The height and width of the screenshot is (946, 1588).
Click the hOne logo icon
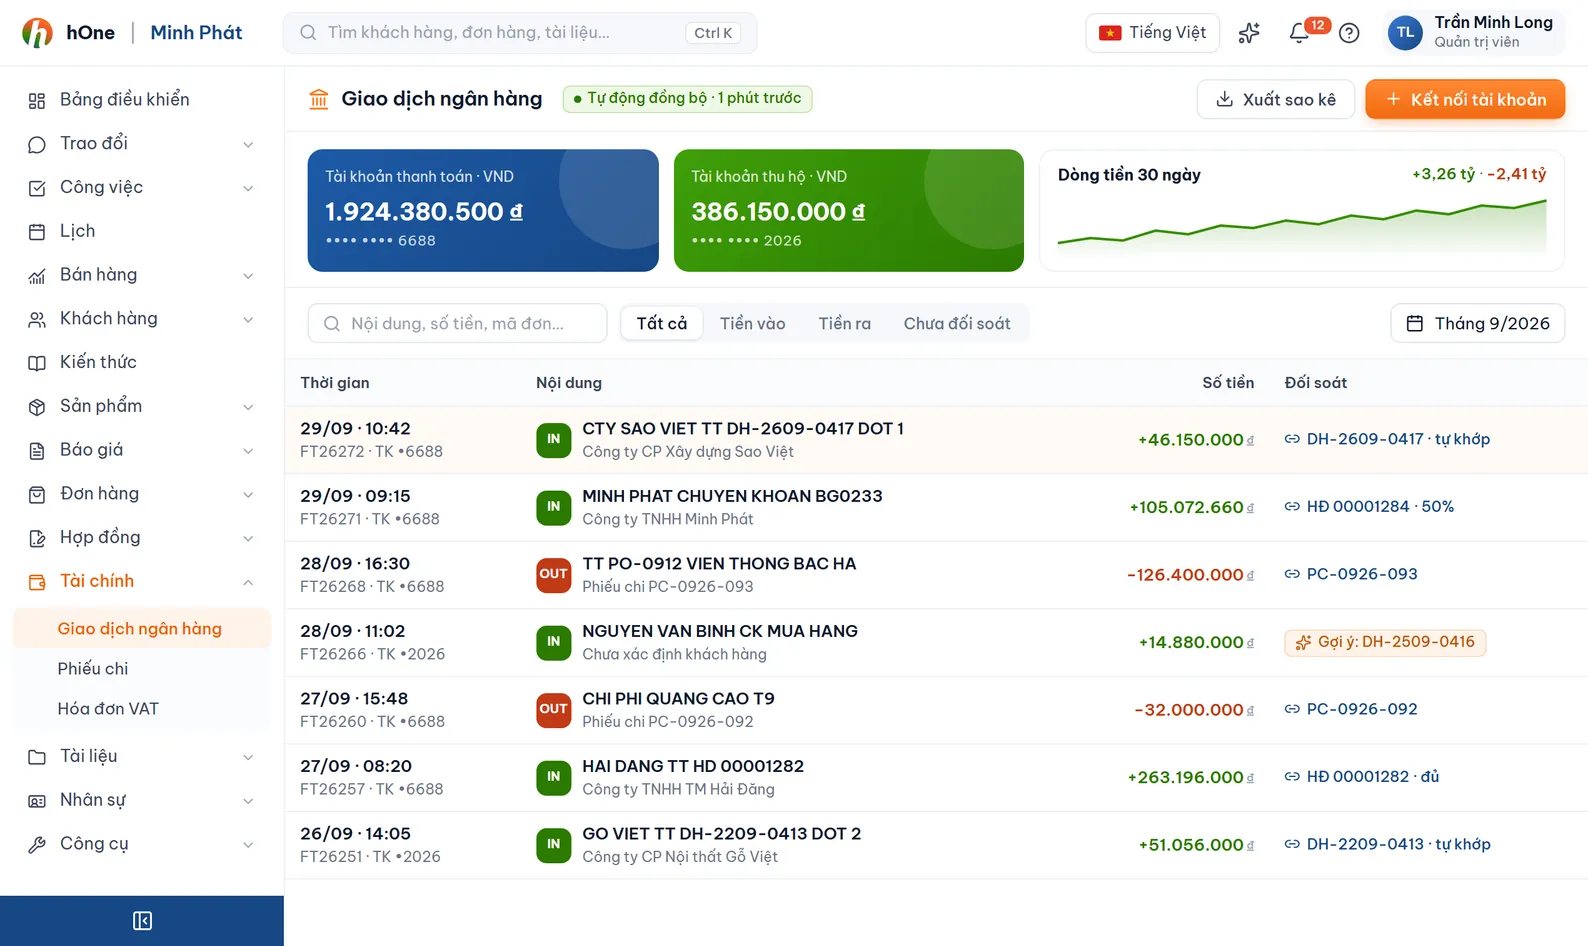click(37, 33)
